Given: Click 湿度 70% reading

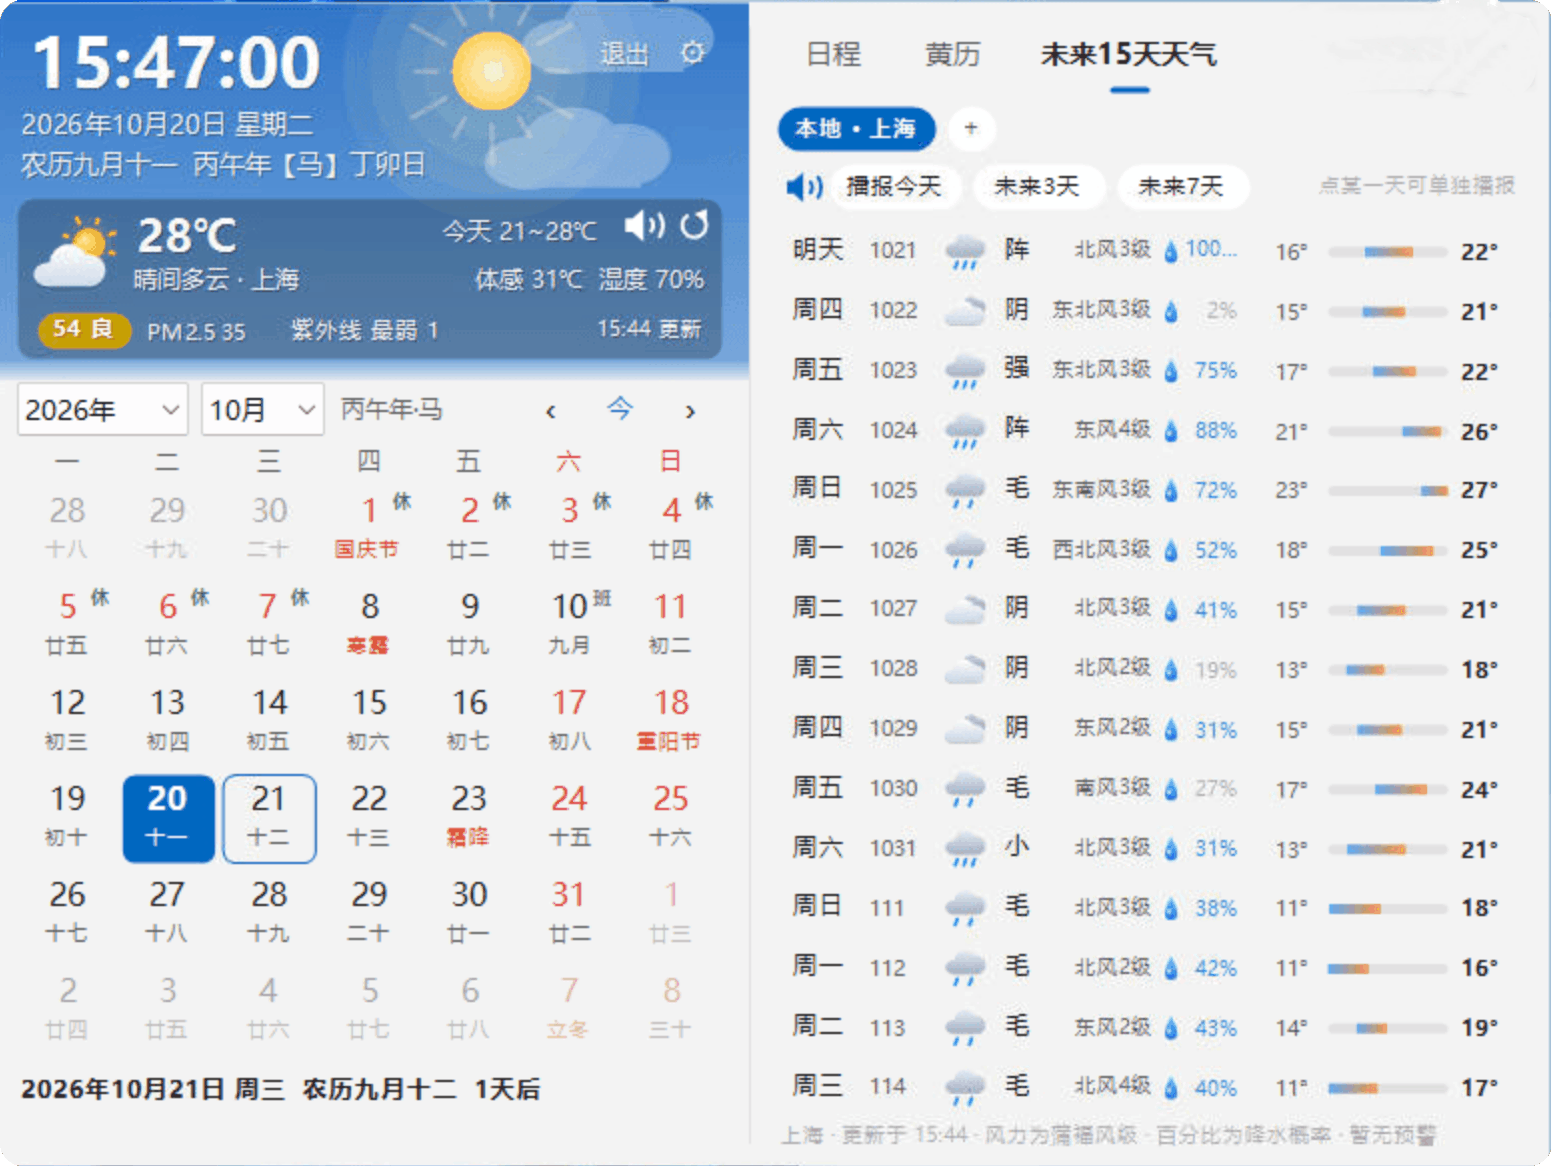Looking at the screenshot, I should point(651,279).
